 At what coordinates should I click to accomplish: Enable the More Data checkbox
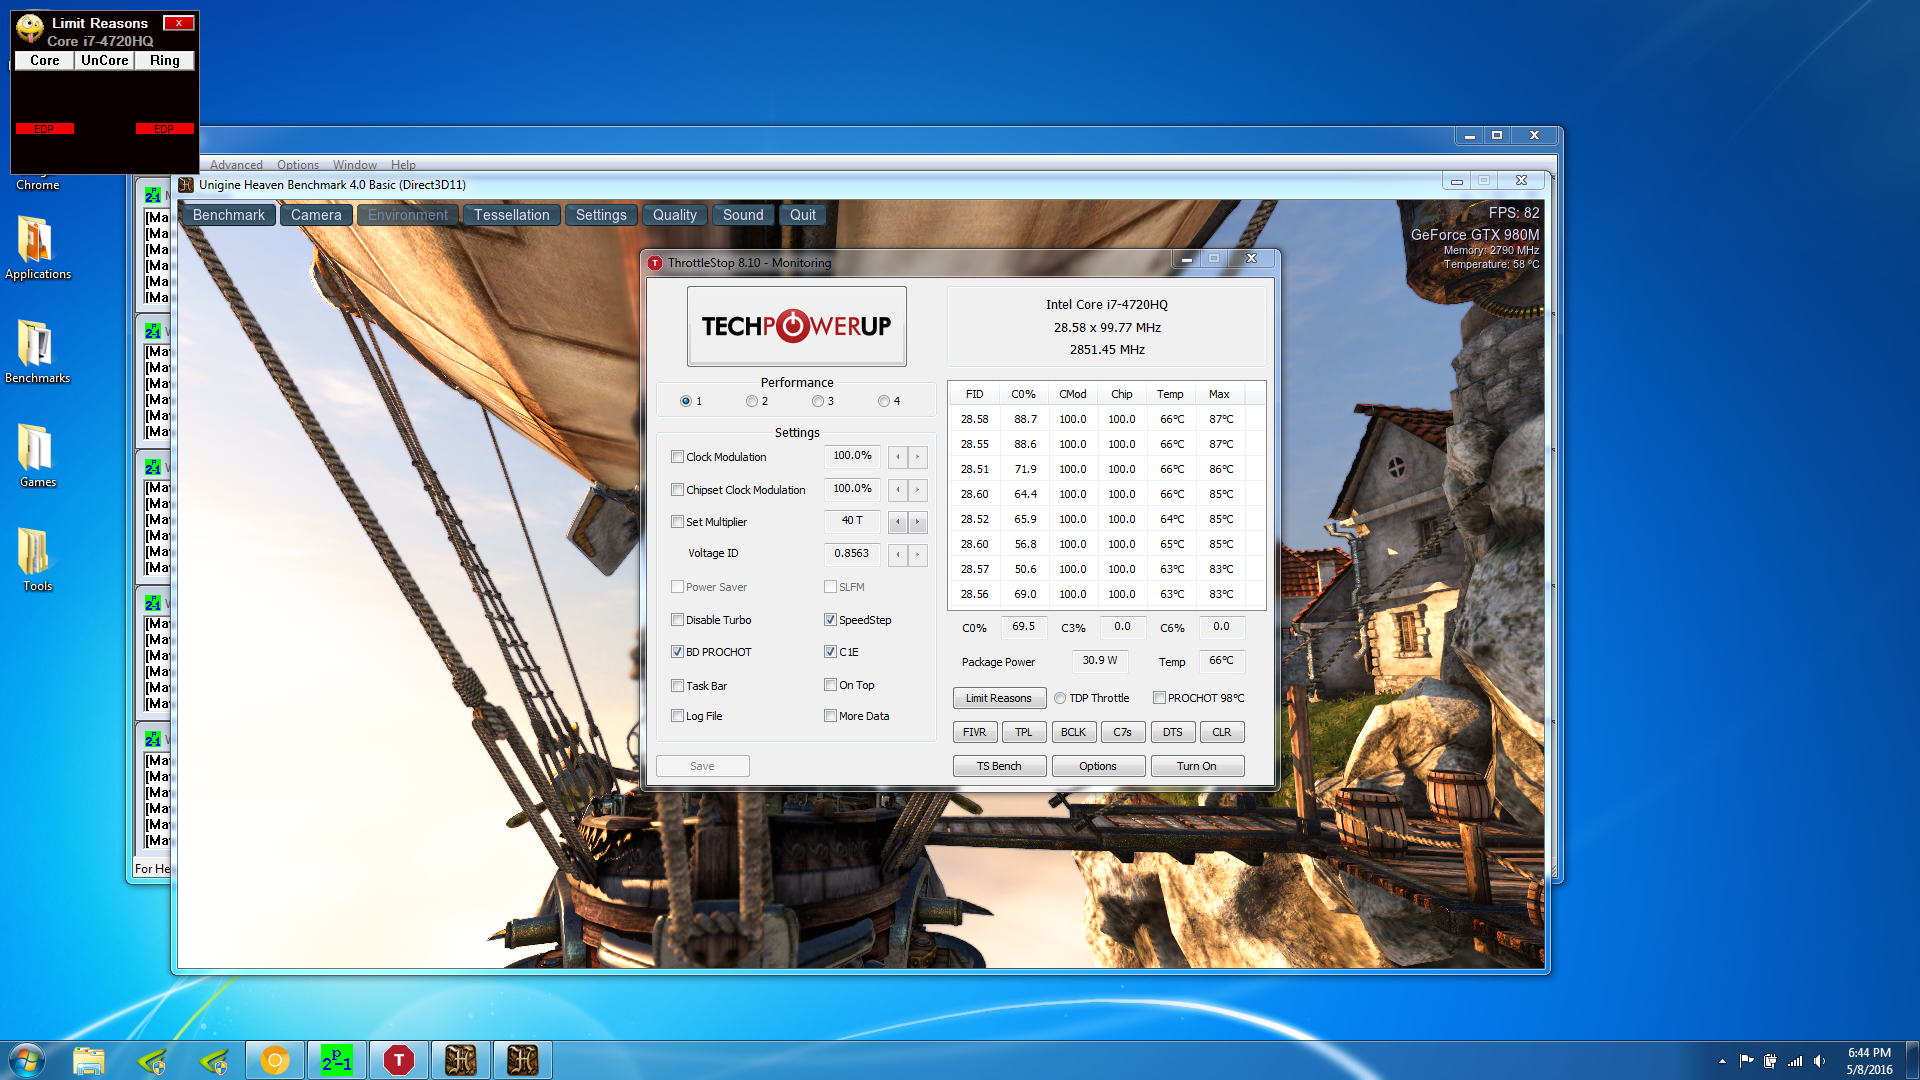[830, 716]
